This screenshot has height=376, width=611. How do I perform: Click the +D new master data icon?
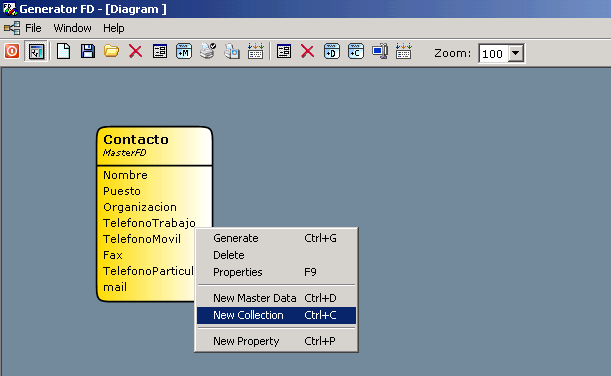(332, 51)
